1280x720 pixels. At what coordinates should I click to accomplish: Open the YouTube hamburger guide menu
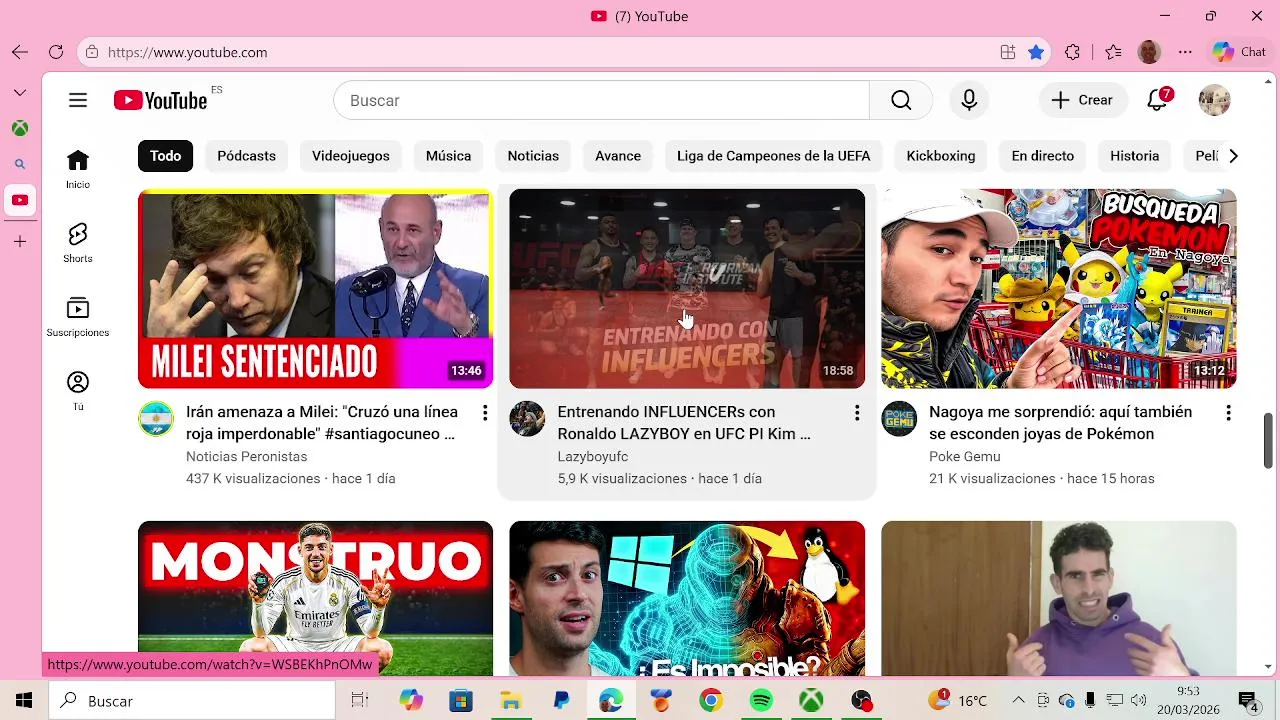click(x=78, y=100)
